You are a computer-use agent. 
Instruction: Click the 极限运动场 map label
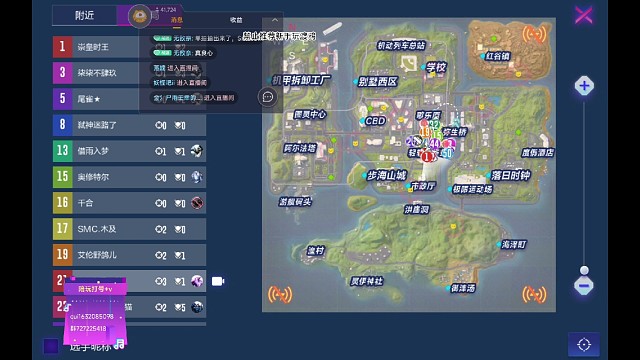(x=472, y=189)
